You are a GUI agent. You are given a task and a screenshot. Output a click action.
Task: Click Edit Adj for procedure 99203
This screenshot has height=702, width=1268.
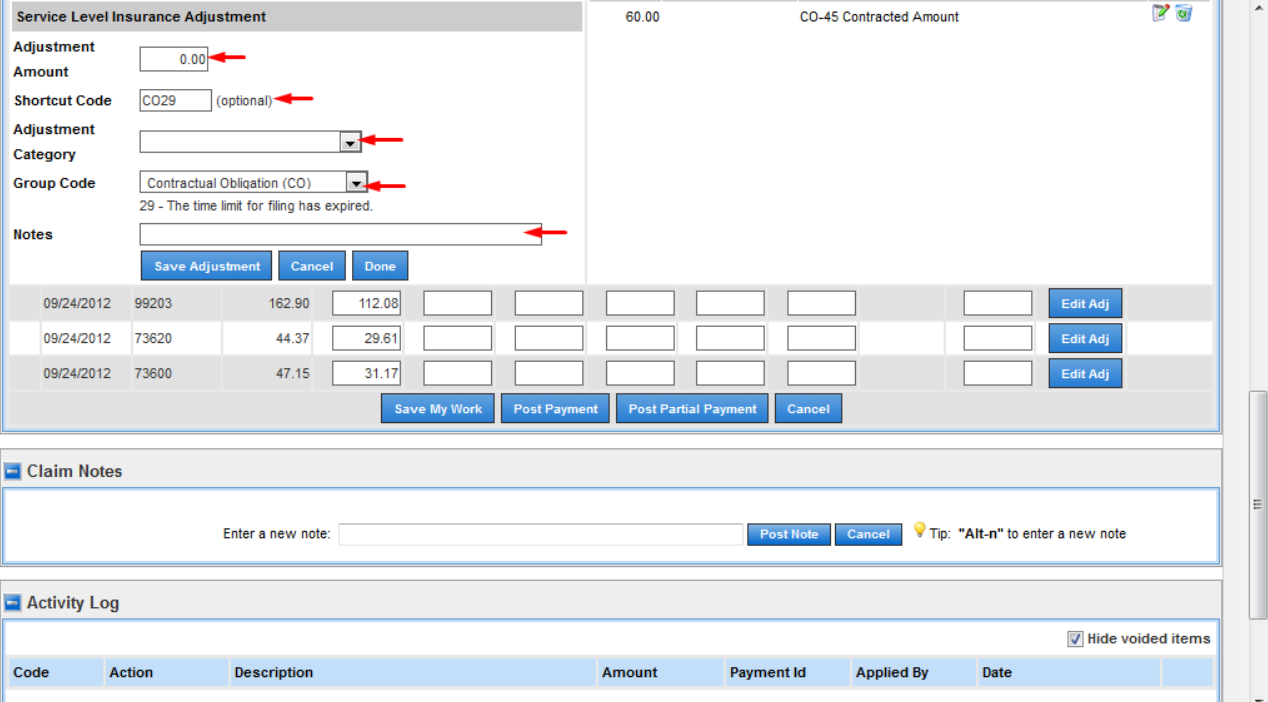1085,304
